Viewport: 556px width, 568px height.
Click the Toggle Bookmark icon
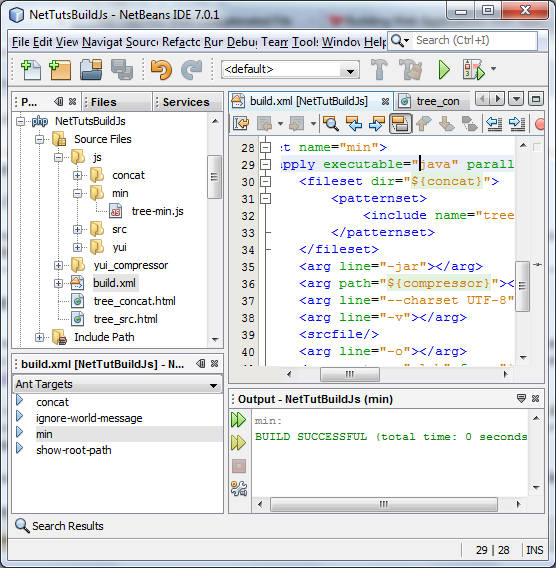(x=469, y=124)
